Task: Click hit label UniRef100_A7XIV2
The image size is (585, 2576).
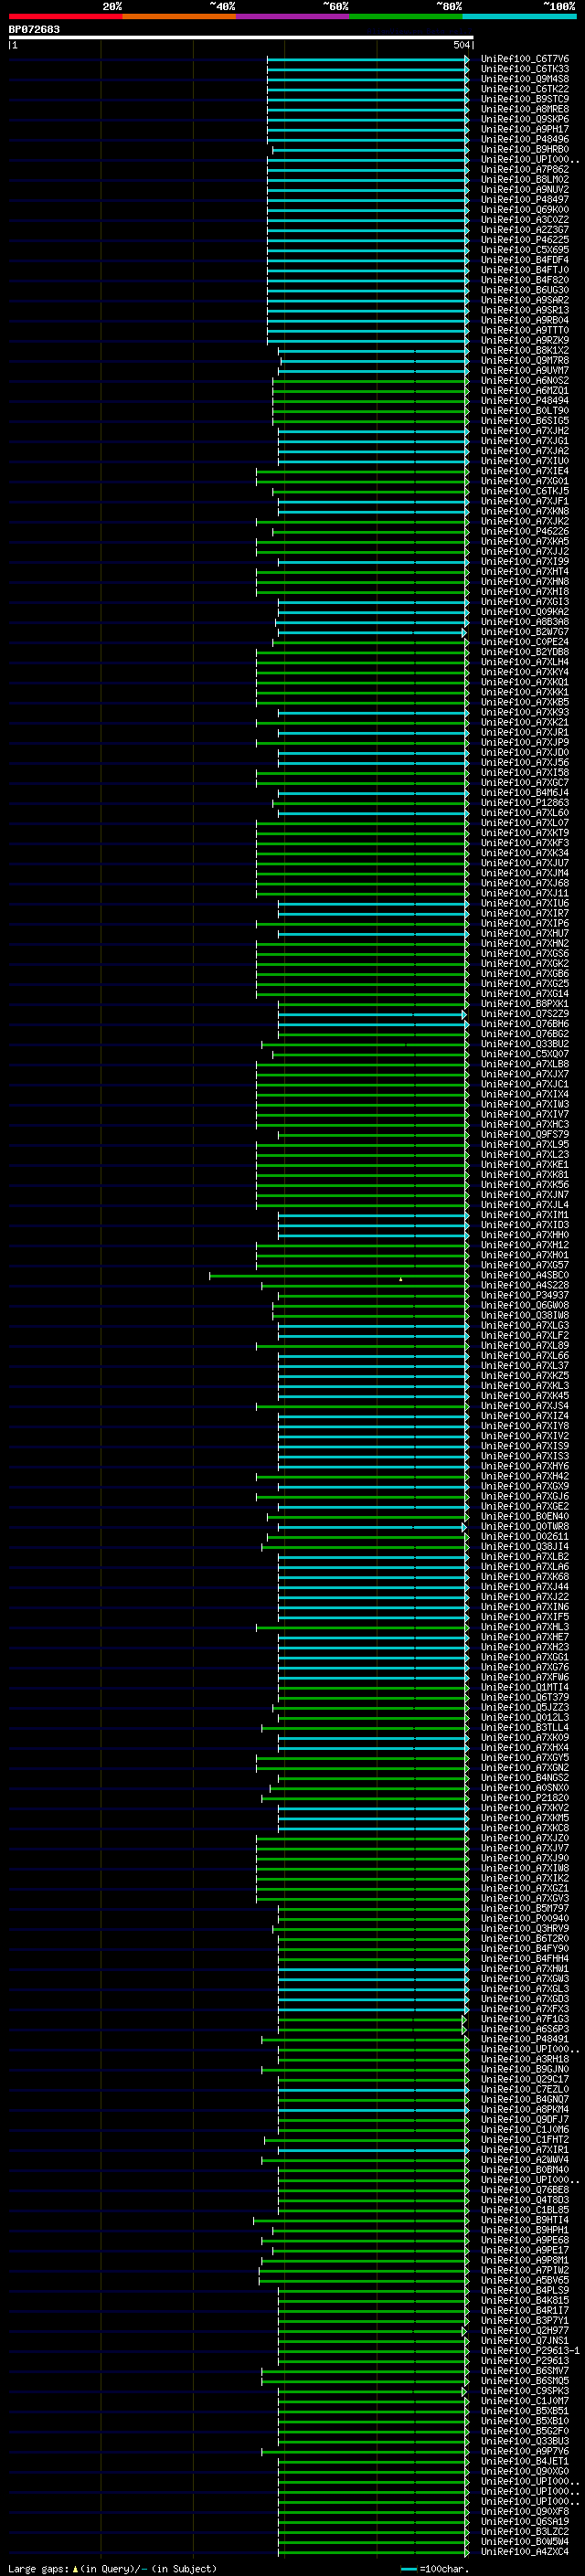Action: (524, 1436)
